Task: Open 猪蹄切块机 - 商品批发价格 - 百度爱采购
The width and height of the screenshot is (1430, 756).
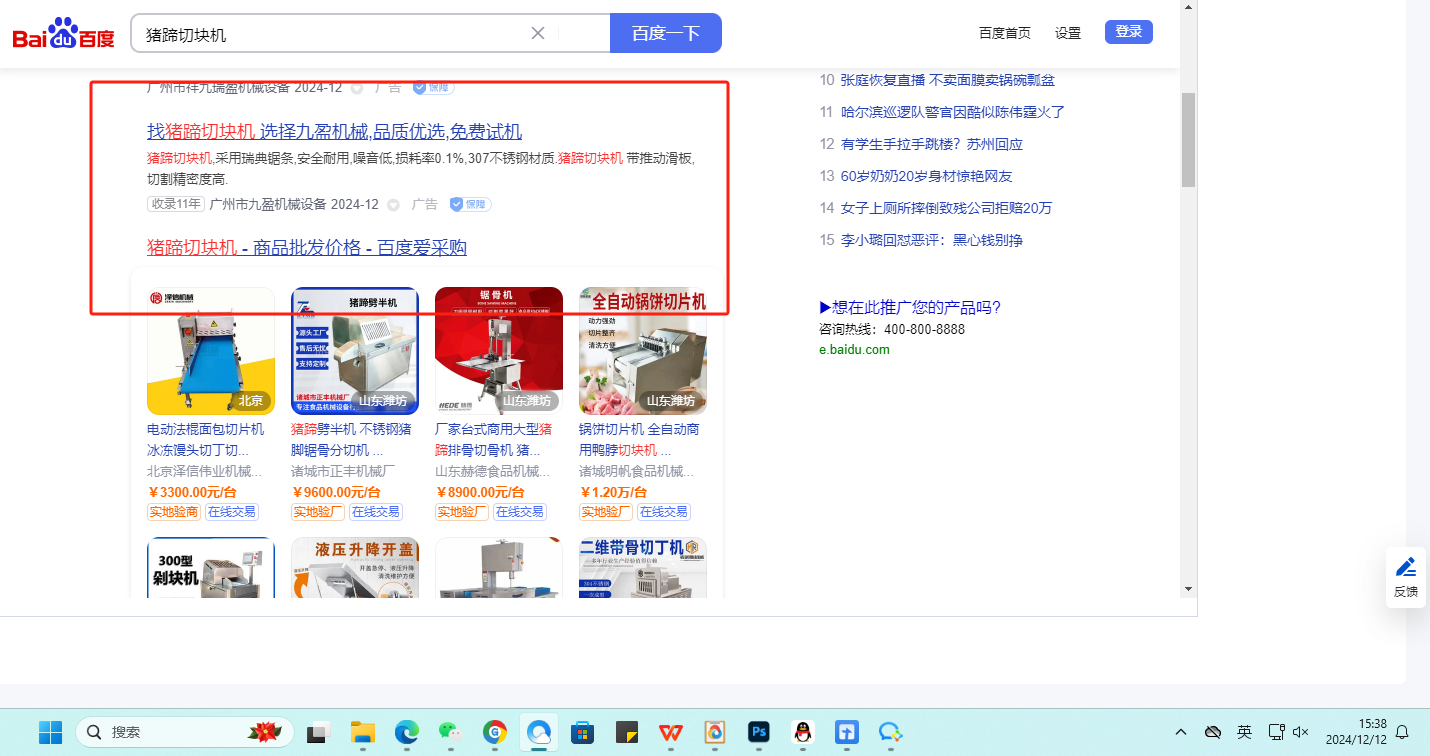Action: [307, 248]
